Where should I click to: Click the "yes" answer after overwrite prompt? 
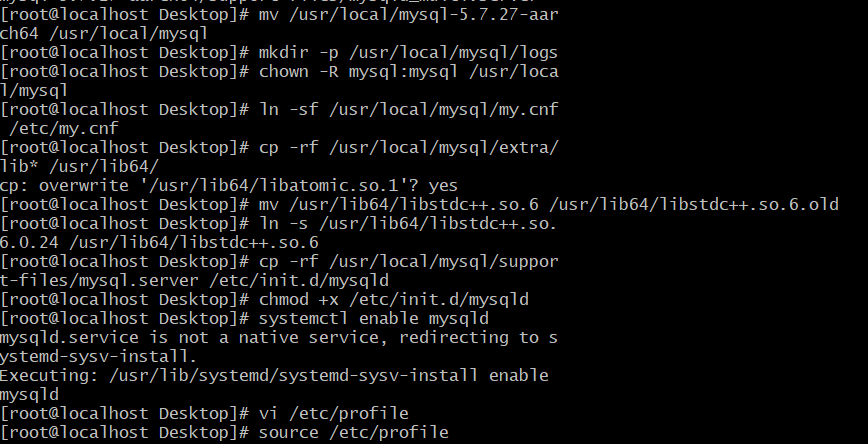[443, 185]
